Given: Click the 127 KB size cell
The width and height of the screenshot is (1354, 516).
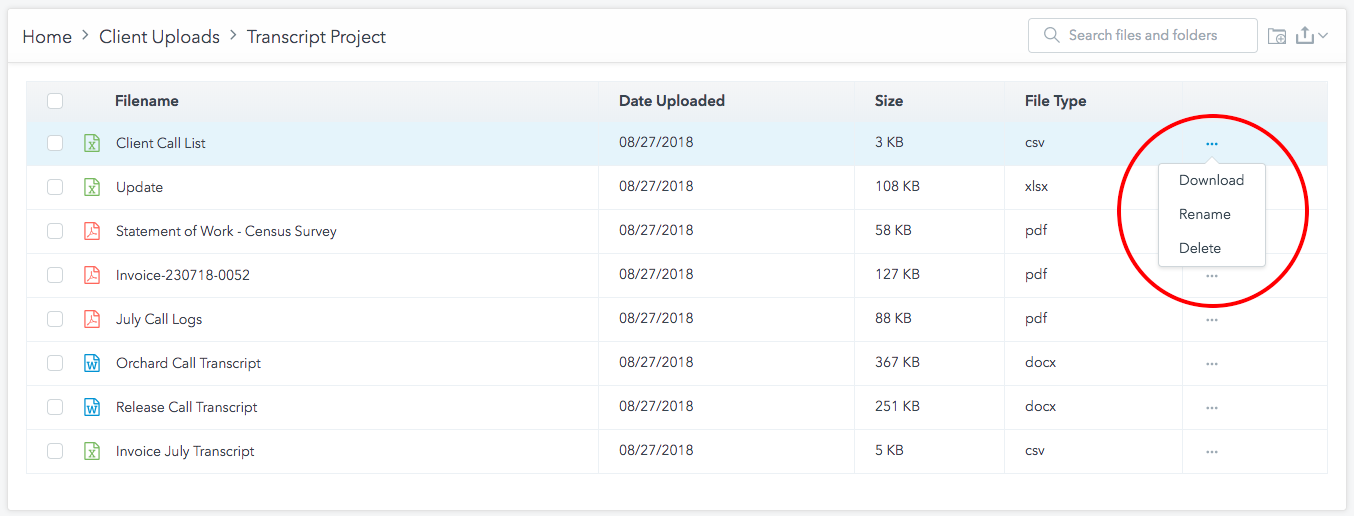Looking at the screenshot, I should click(897, 275).
